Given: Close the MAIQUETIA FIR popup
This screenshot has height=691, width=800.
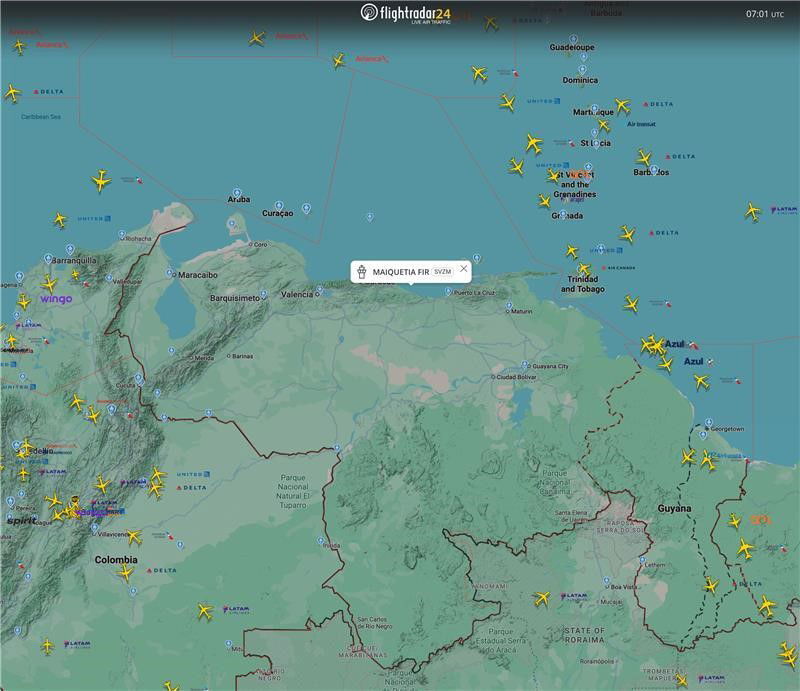Looking at the screenshot, I should click(x=464, y=270).
